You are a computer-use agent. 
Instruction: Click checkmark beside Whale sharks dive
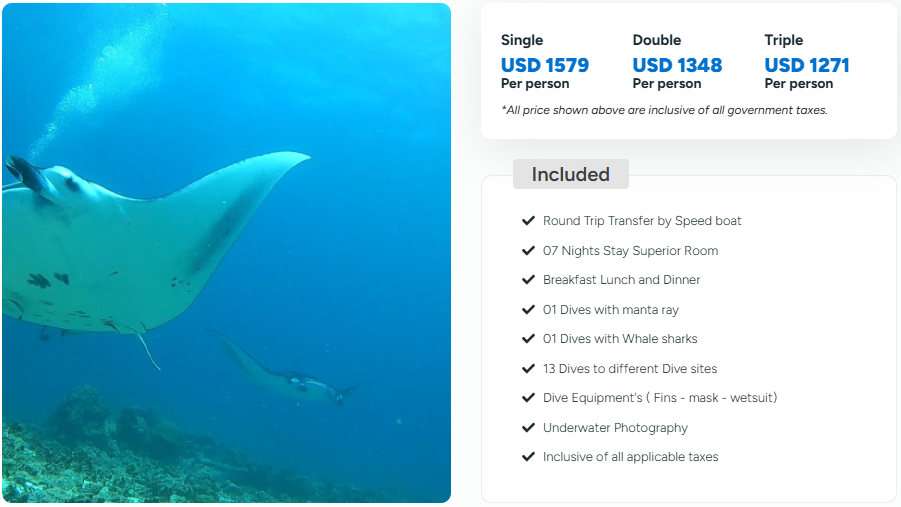tap(528, 339)
